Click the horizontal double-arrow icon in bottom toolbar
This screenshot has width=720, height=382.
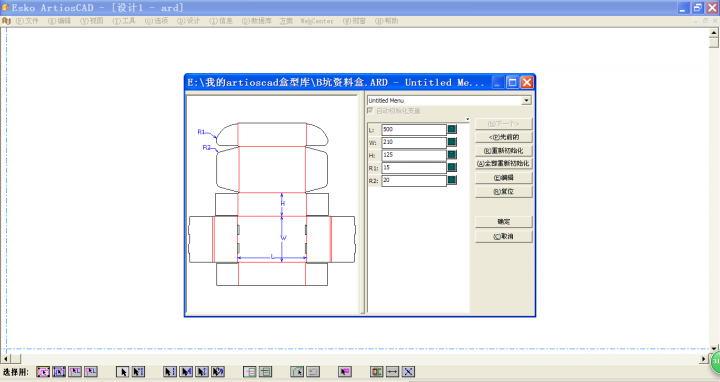393,371
